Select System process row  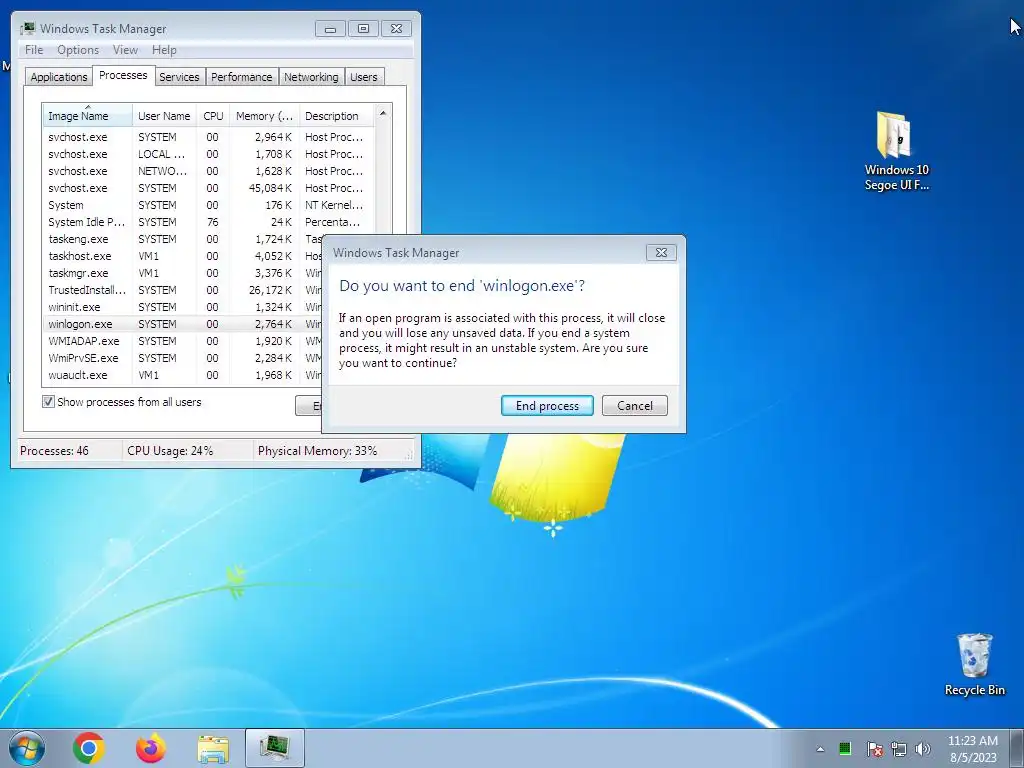point(209,205)
